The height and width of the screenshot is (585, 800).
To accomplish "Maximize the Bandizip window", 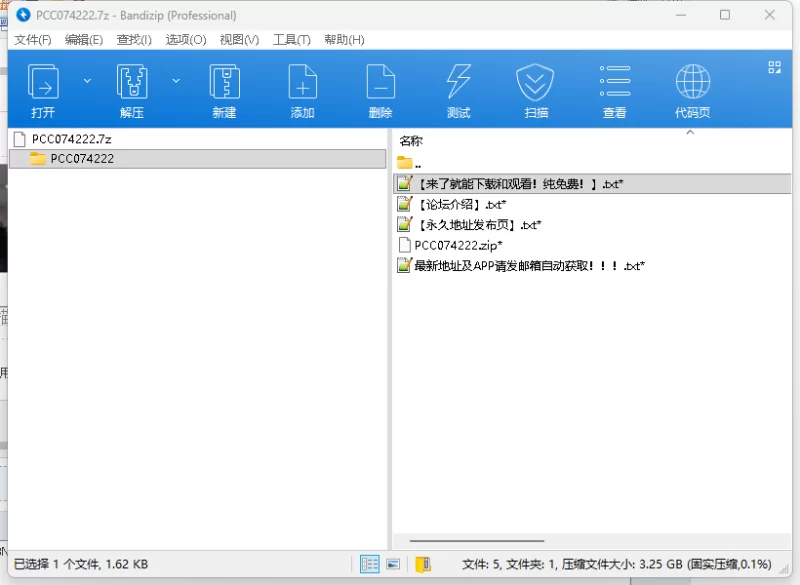I will 724,15.
